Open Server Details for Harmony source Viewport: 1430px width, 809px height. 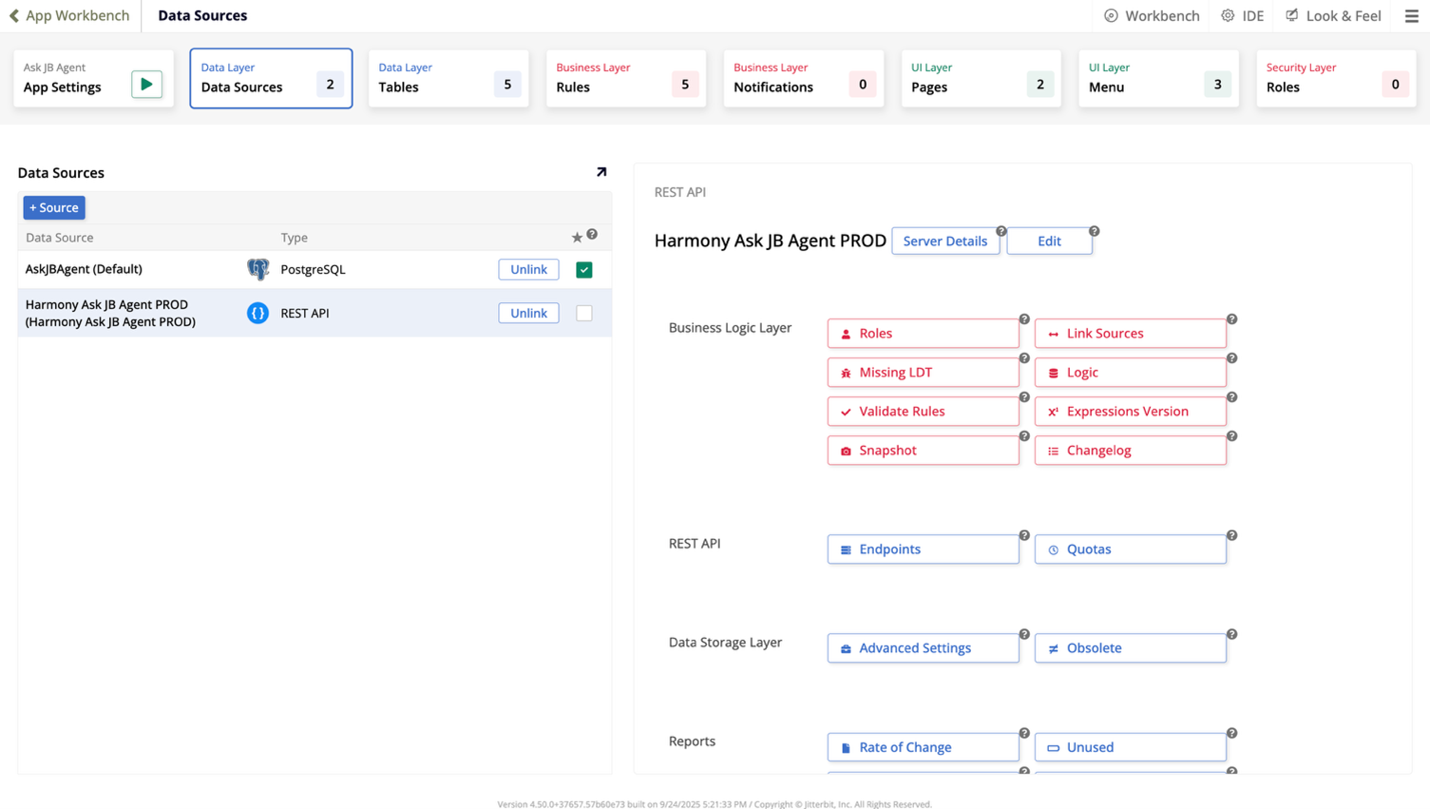pyautogui.click(x=944, y=241)
